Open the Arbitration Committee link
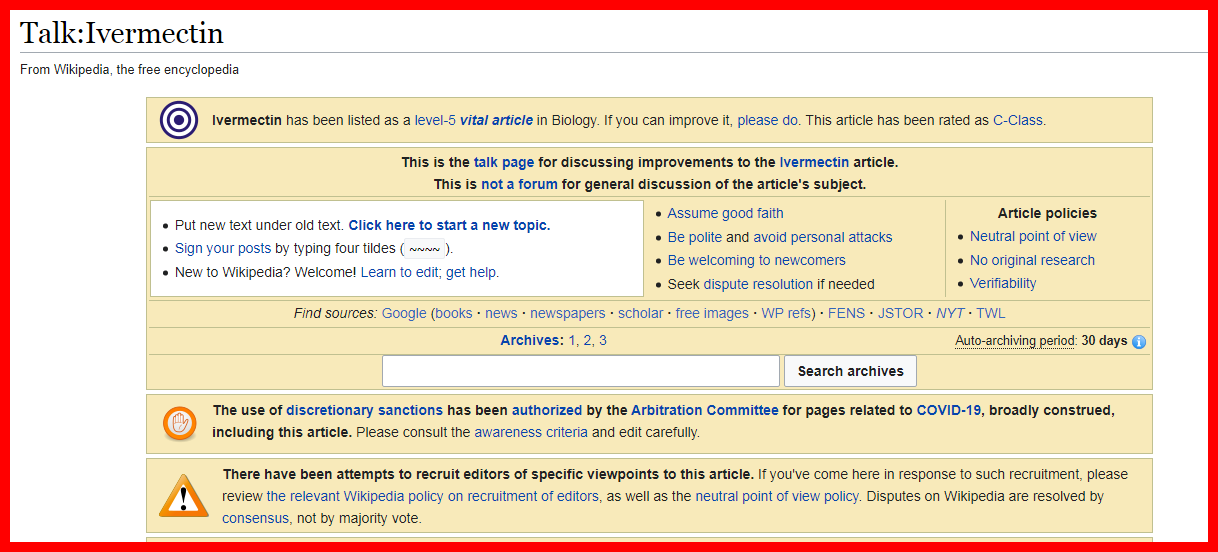 point(705,410)
